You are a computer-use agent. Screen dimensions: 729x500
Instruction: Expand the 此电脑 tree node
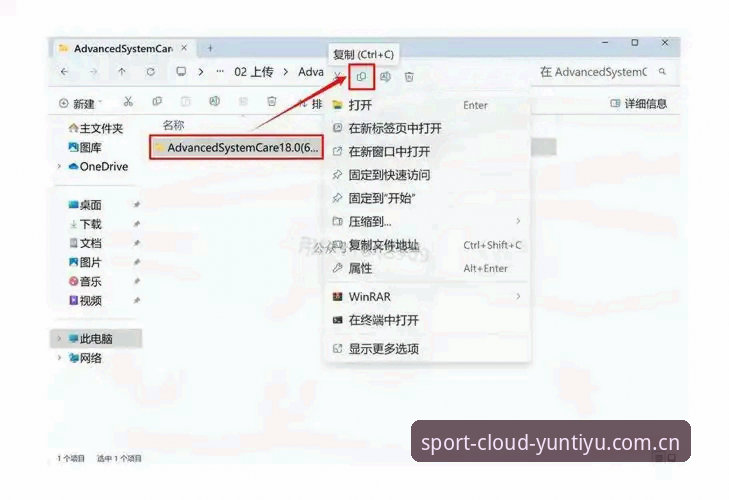pos(60,339)
